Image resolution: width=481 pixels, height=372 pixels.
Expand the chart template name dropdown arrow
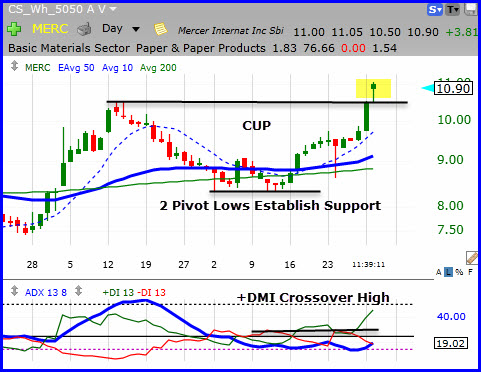click(113, 9)
